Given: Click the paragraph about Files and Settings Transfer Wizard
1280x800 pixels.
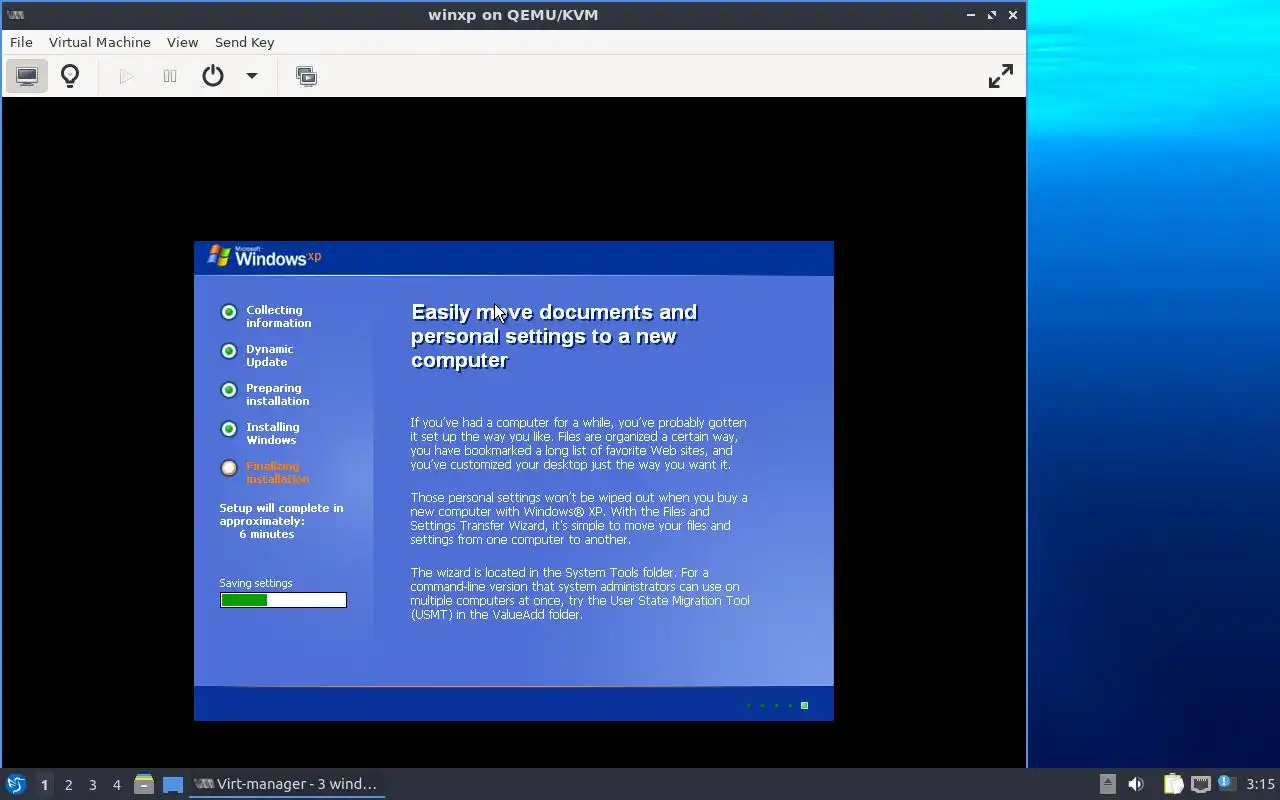Looking at the screenshot, I should (x=578, y=518).
